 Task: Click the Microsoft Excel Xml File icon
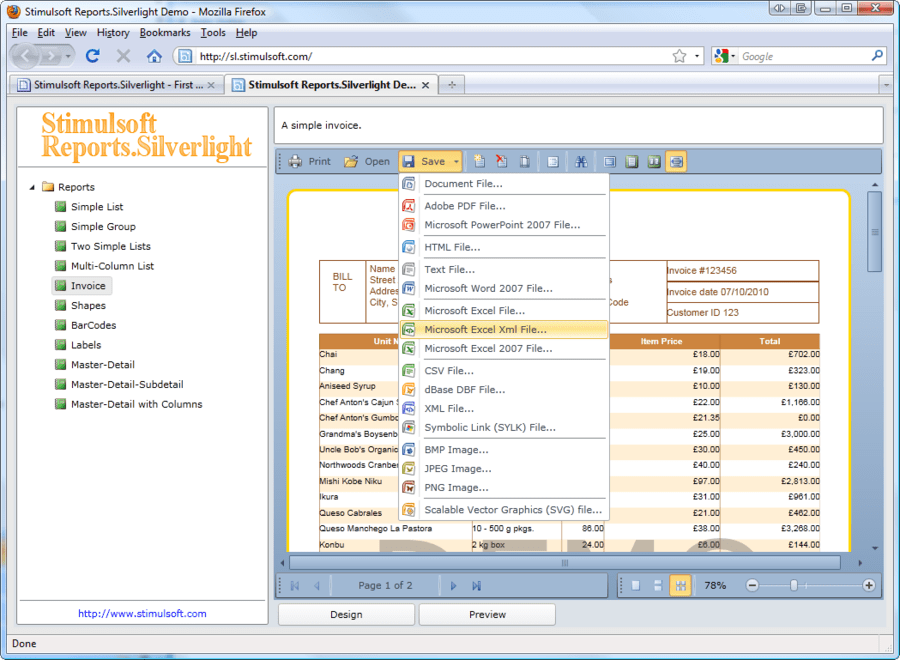click(x=408, y=329)
